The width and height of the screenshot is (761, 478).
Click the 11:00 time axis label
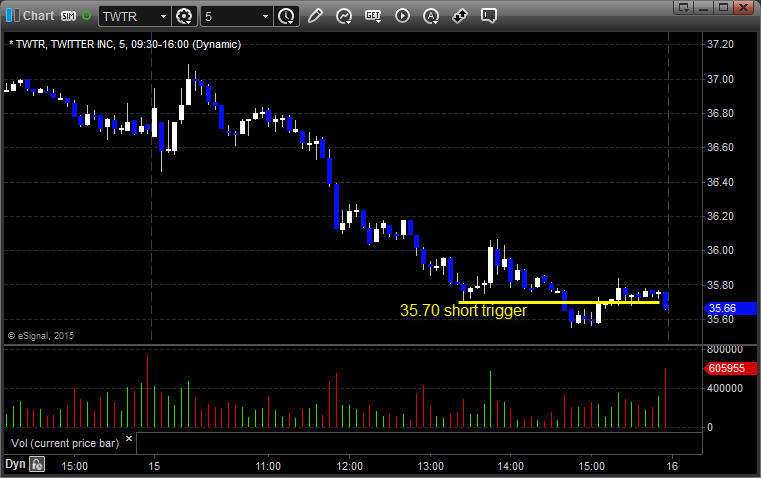[268, 466]
